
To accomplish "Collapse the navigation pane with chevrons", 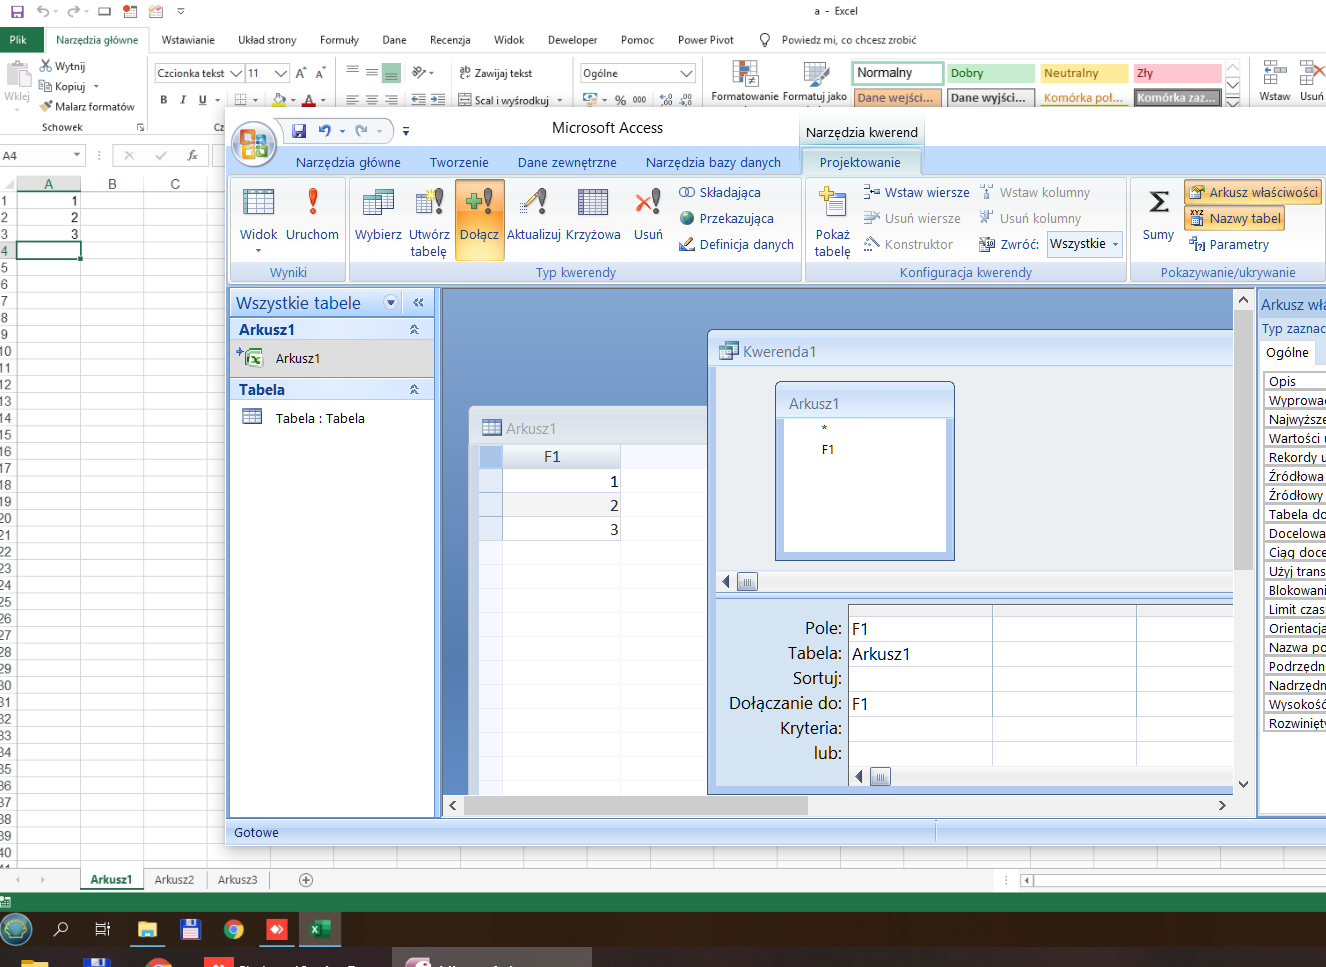I will click(418, 303).
